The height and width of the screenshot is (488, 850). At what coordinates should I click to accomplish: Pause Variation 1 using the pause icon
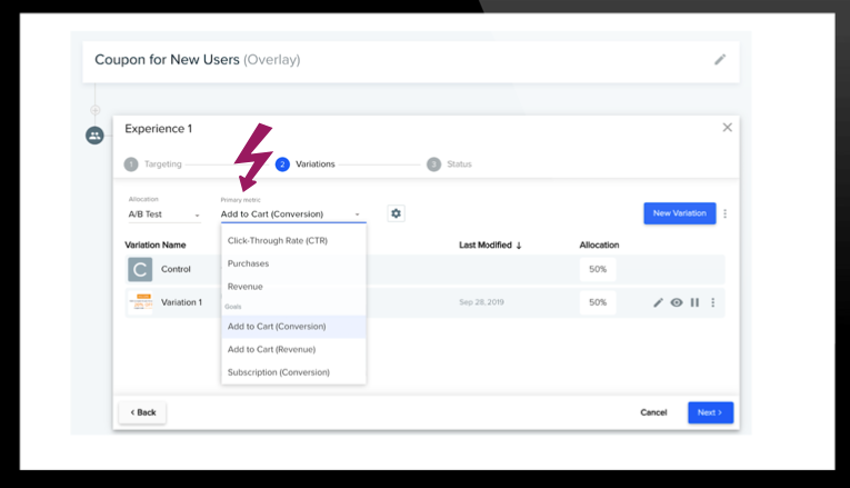tap(694, 302)
